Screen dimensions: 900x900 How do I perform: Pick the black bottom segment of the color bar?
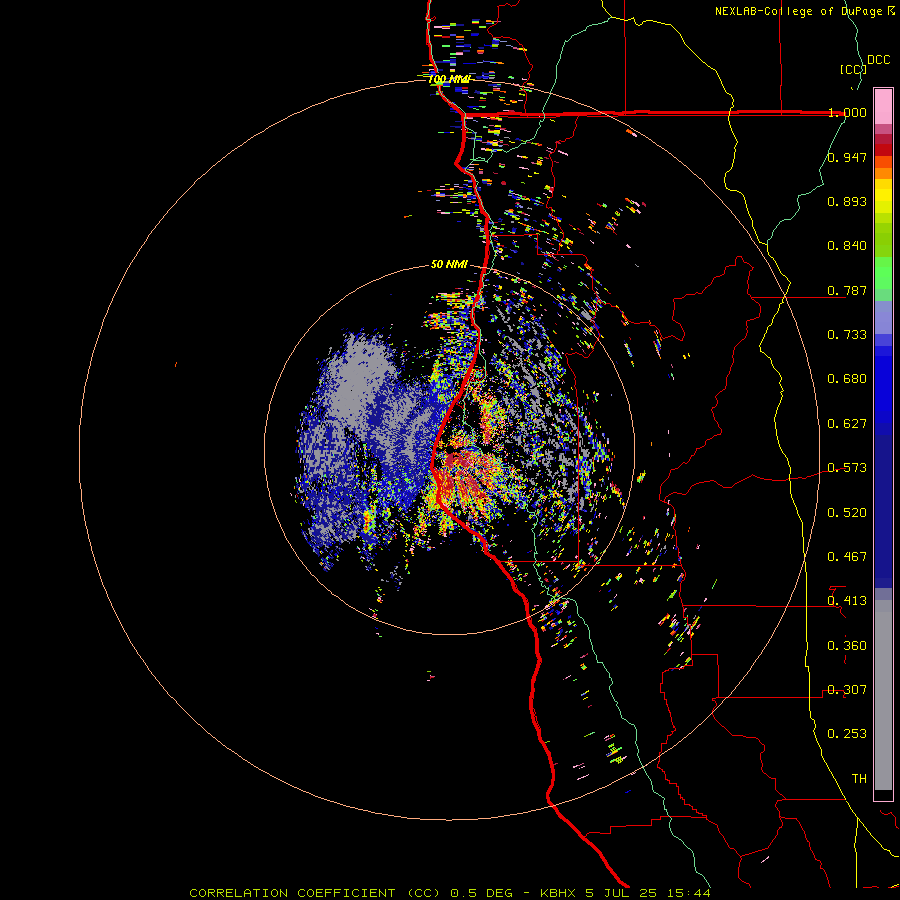tap(883, 794)
